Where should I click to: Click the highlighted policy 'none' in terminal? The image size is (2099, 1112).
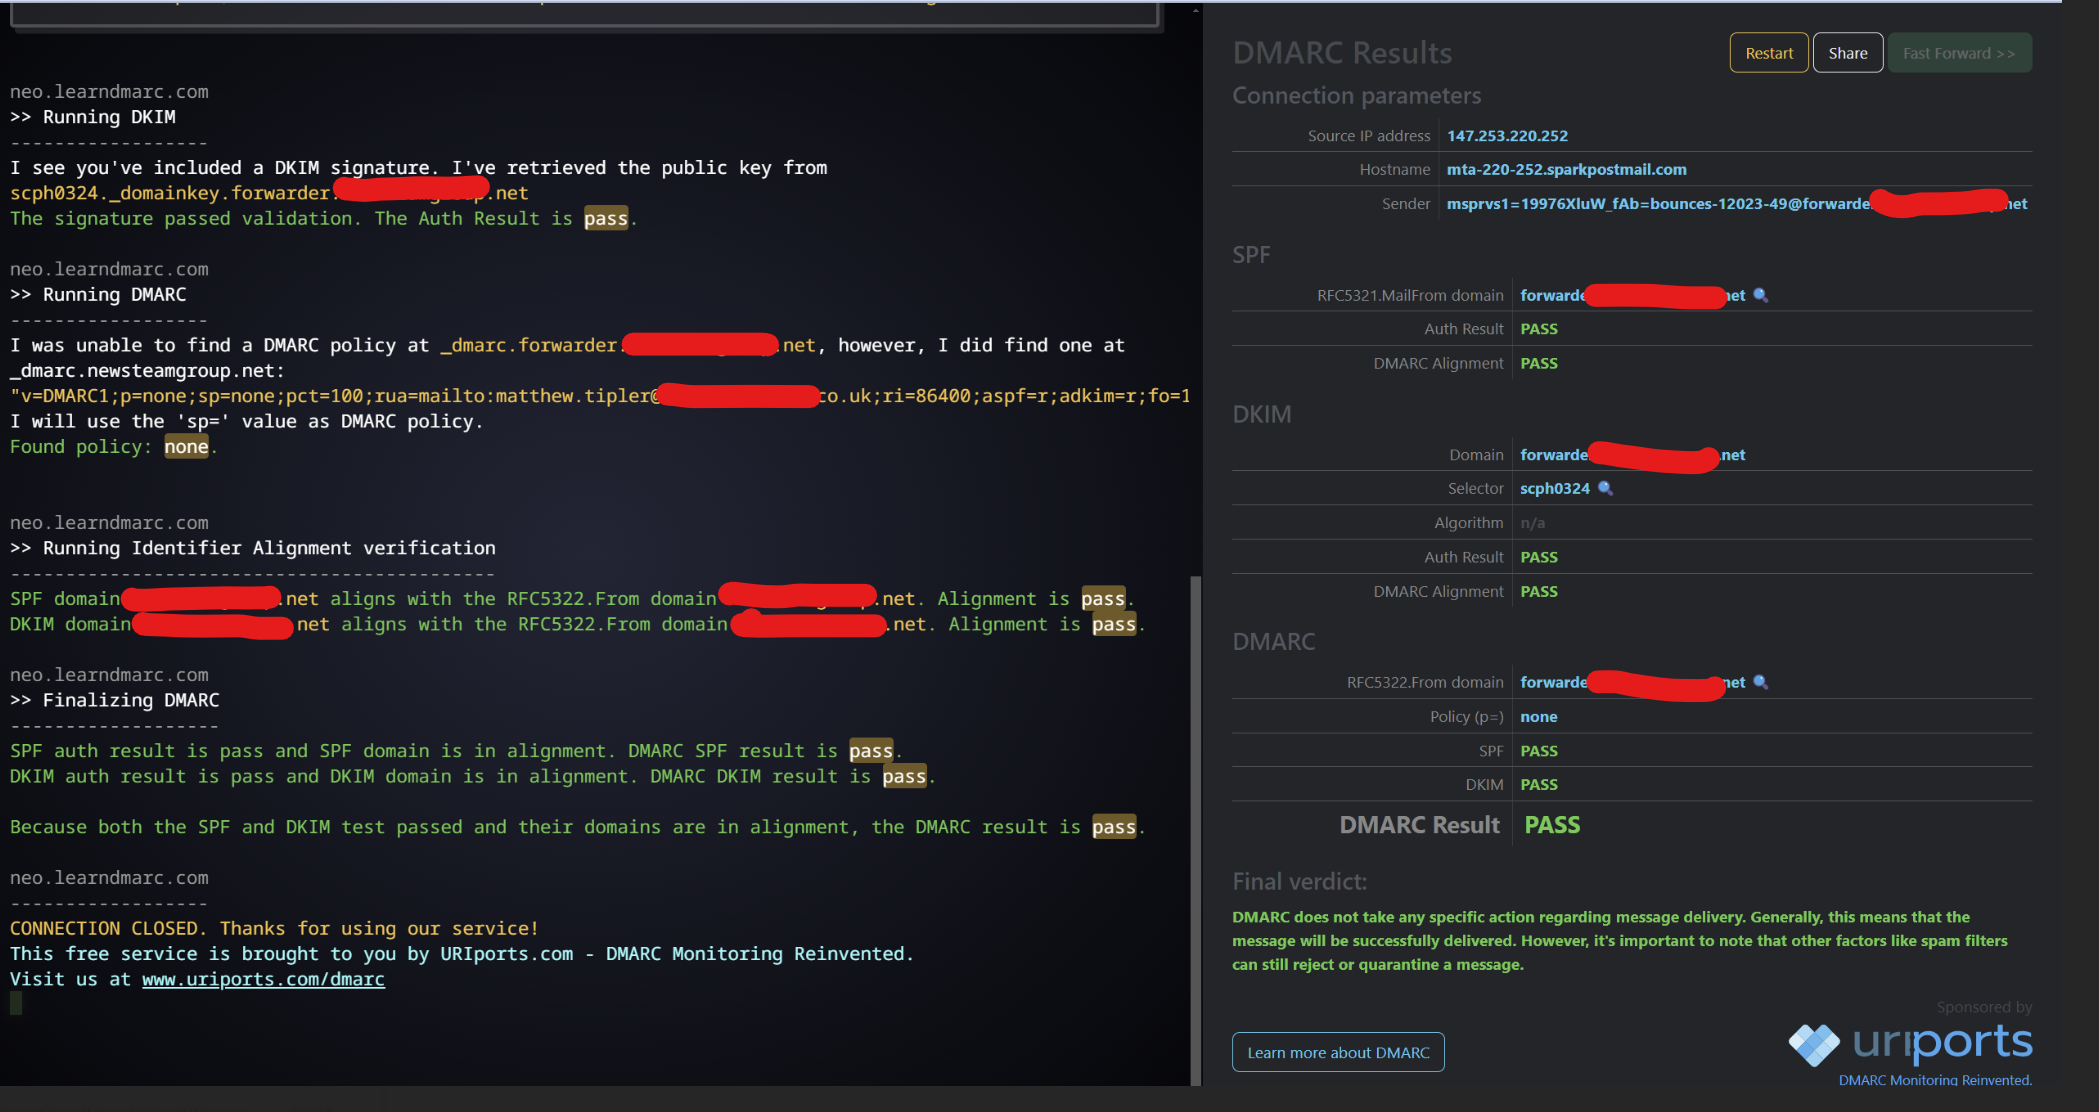(186, 447)
